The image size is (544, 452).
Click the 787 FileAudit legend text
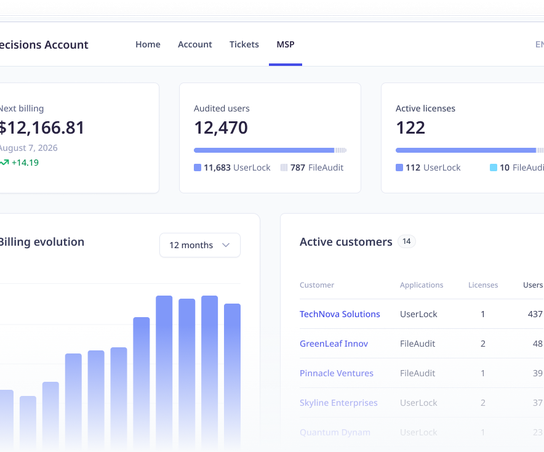pyautogui.click(x=317, y=168)
